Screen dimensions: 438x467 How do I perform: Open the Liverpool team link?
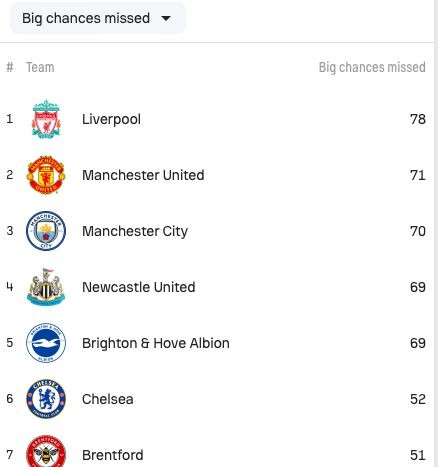111,119
